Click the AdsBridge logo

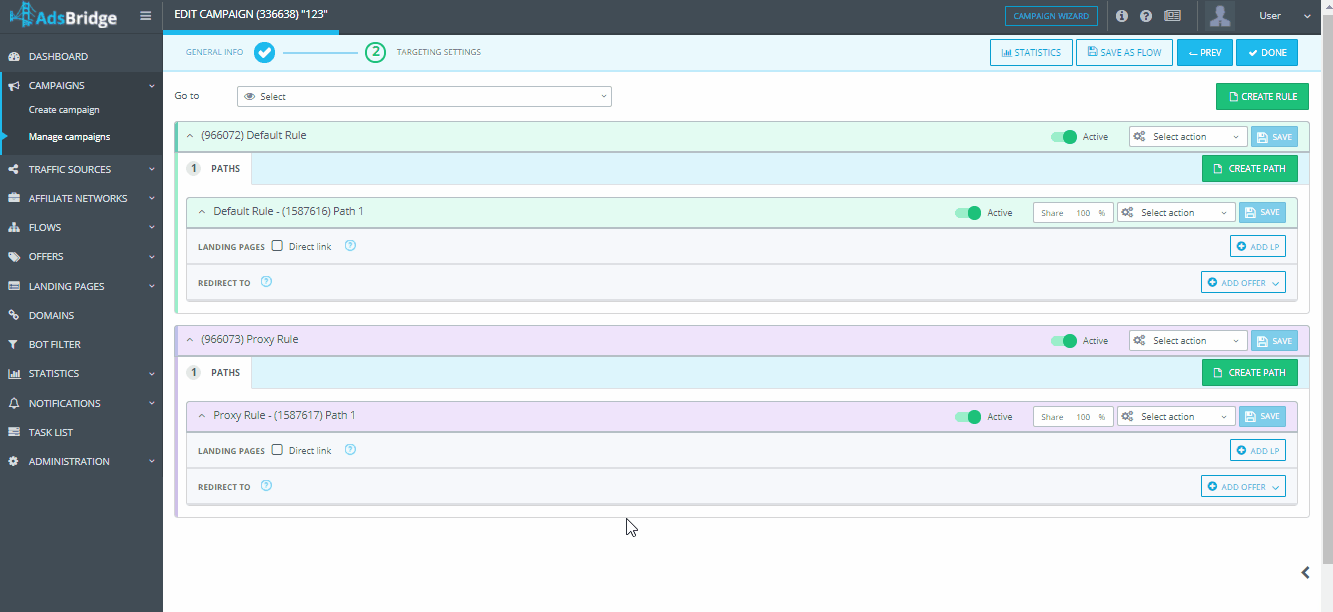click(x=63, y=16)
